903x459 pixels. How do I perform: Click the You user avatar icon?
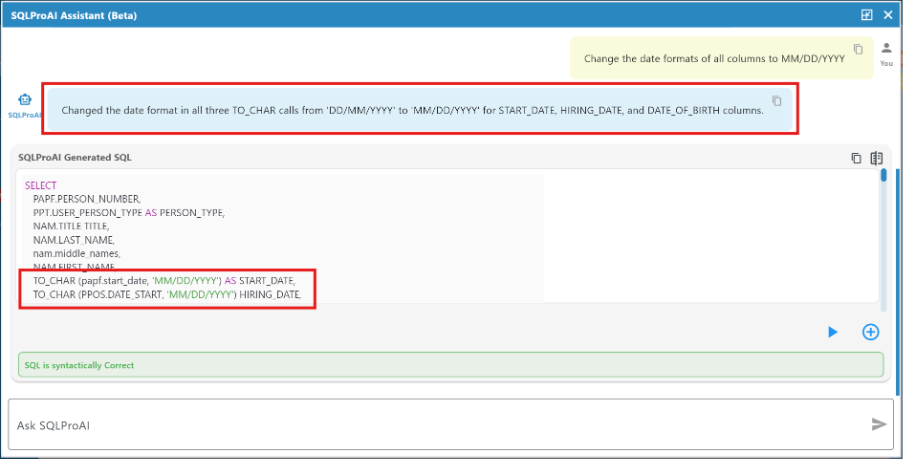[x=886, y=48]
